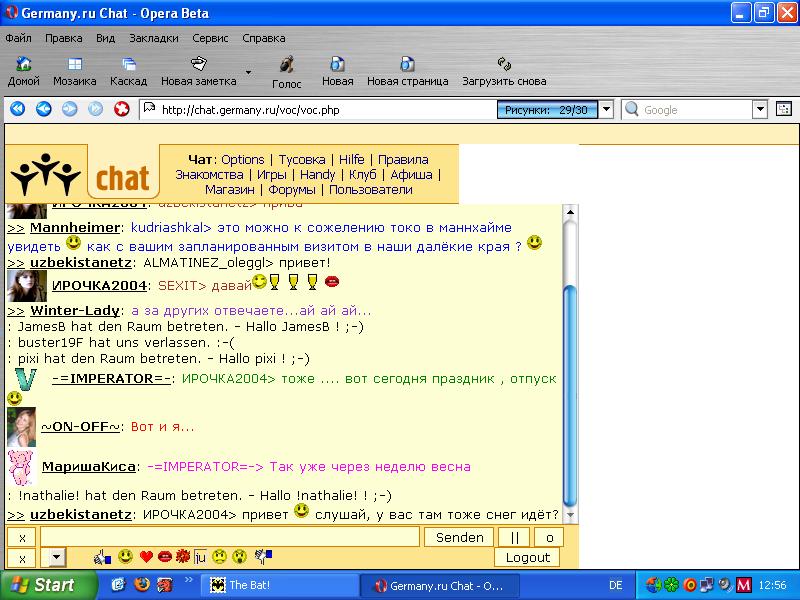
Task: Open the Справка menu
Action: (x=264, y=38)
